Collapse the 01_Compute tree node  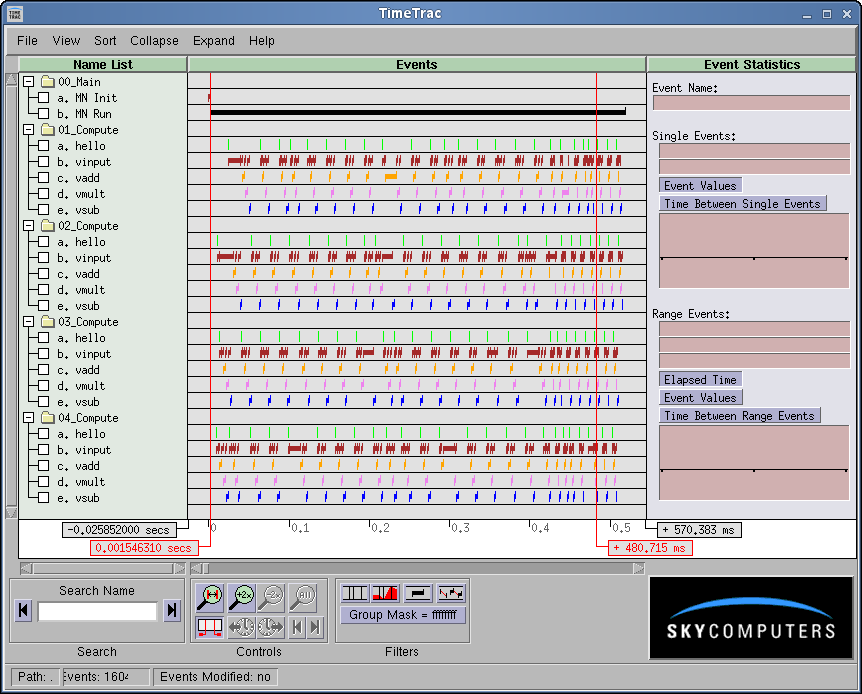click(29, 130)
